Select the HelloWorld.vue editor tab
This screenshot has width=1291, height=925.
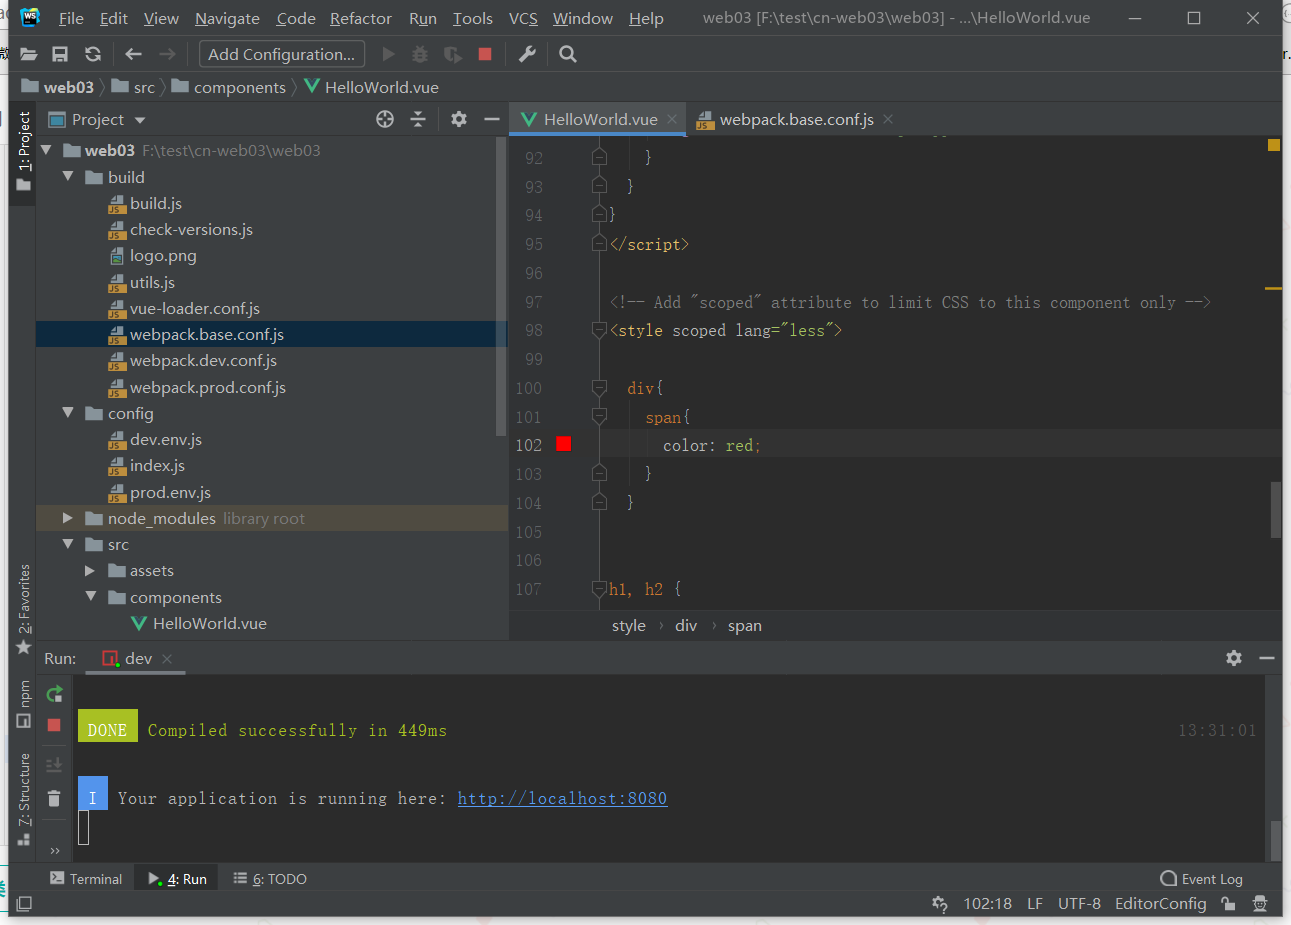coord(600,119)
